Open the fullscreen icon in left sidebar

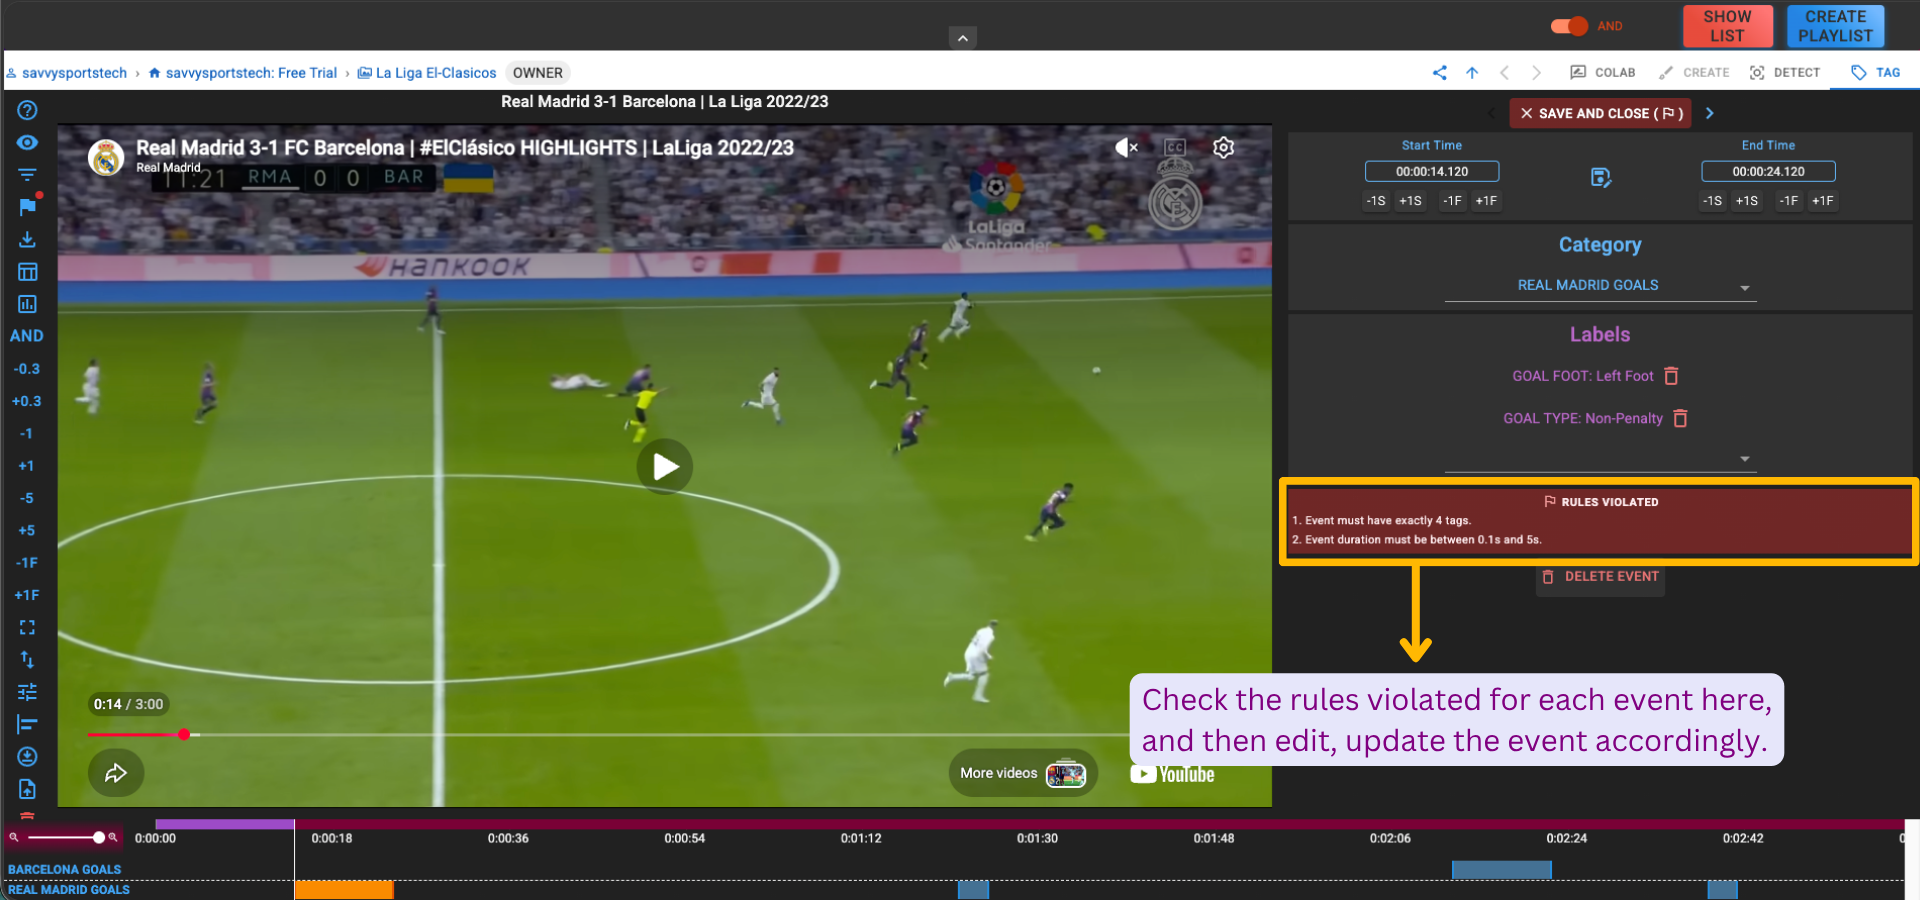pyautogui.click(x=27, y=628)
